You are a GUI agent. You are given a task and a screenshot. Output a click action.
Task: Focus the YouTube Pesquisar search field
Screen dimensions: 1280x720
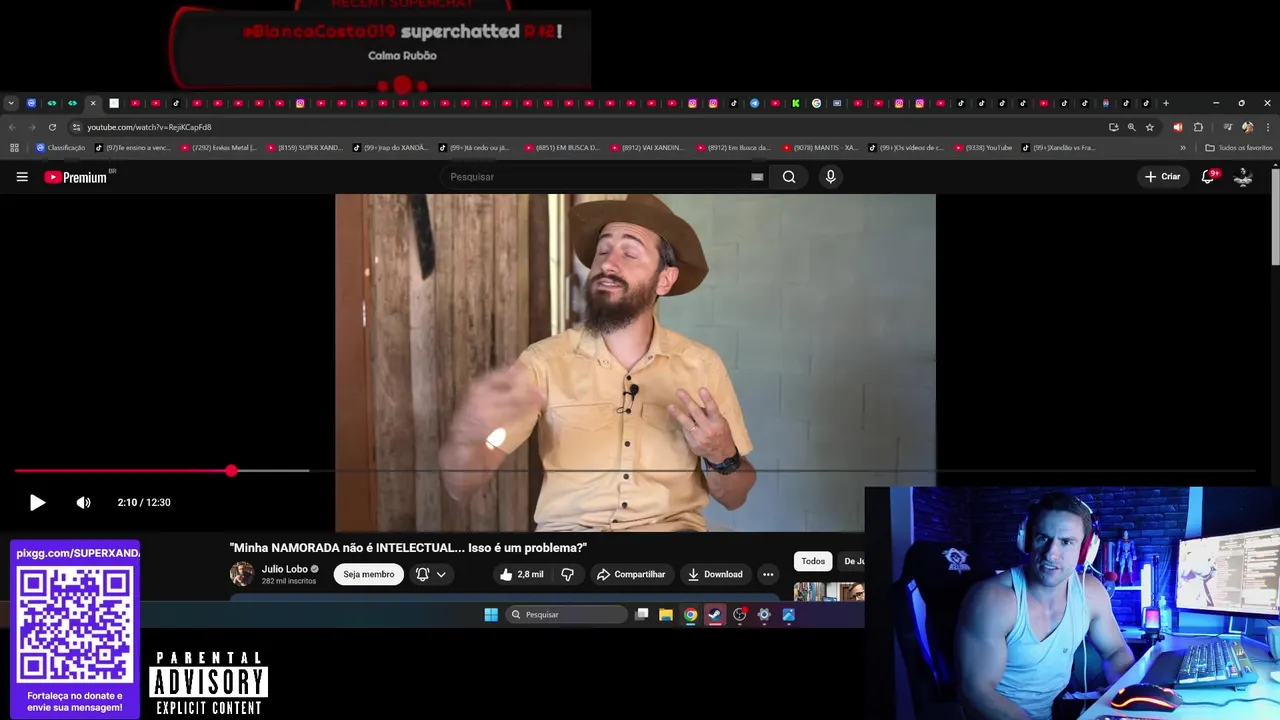(595, 177)
